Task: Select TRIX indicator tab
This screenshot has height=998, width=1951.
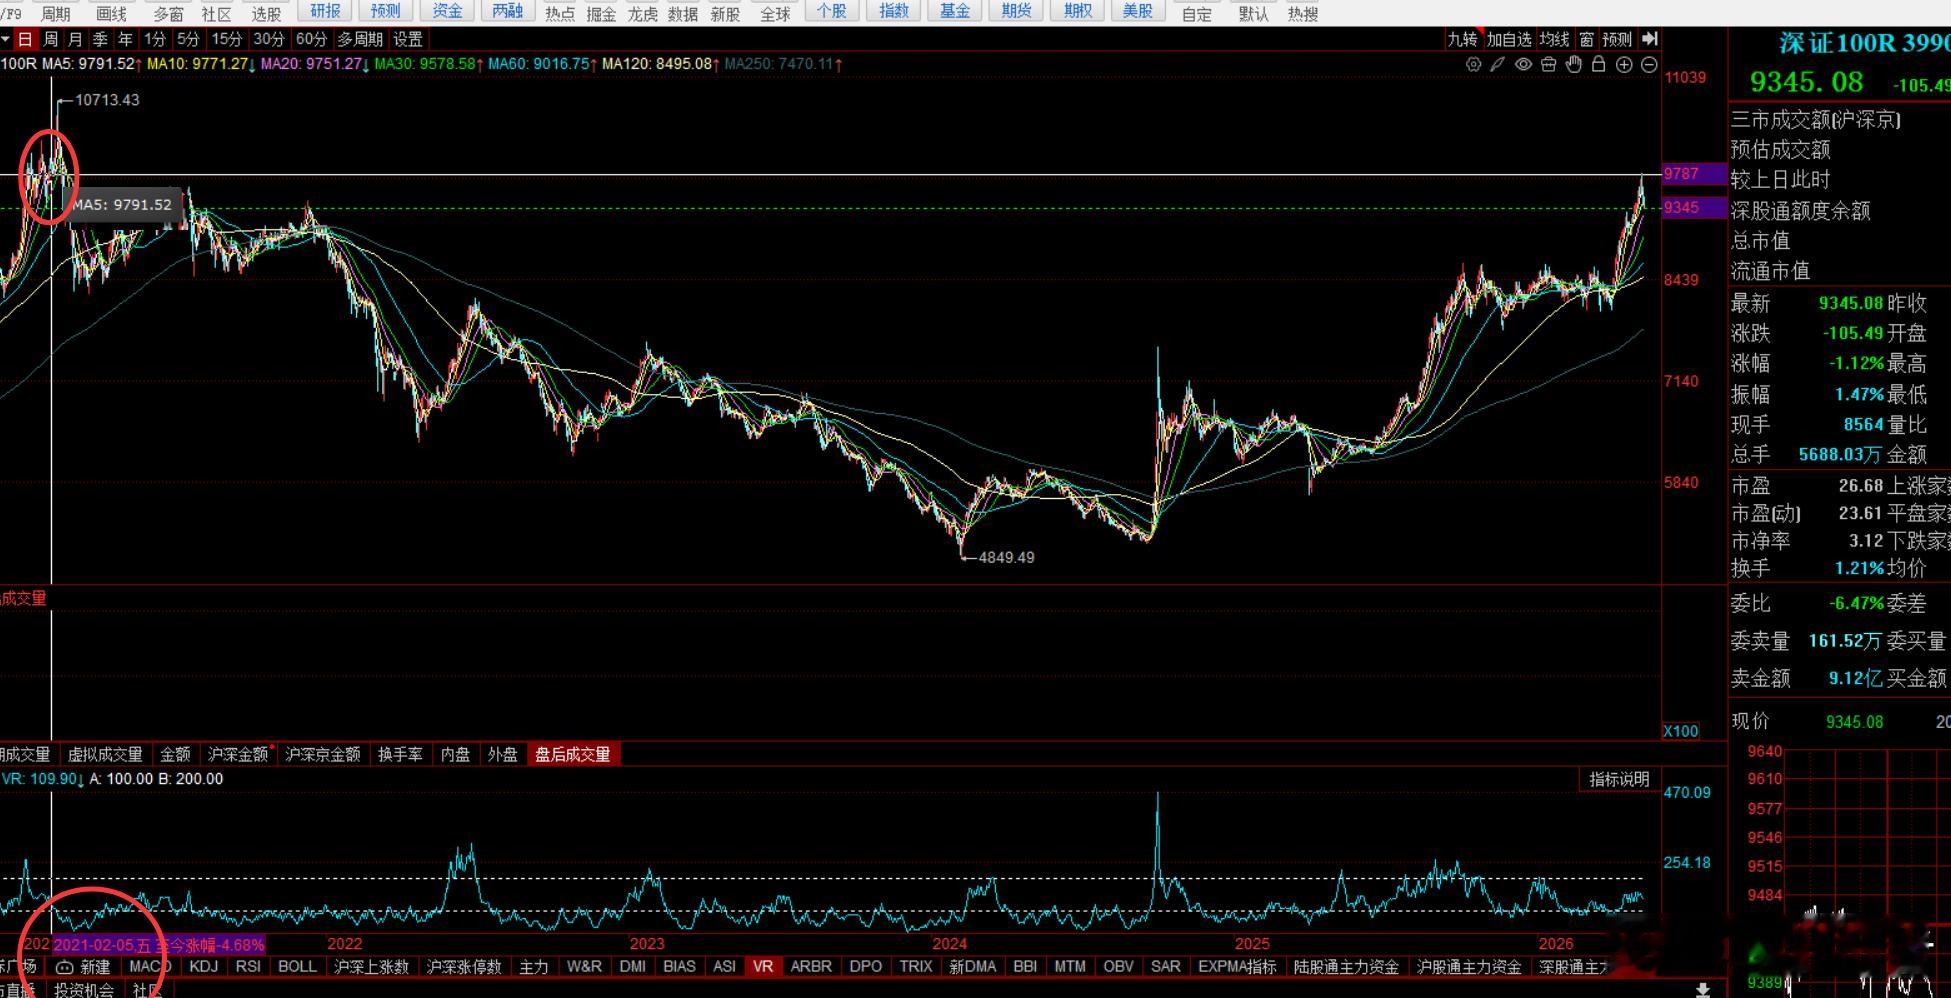Action: [x=915, y=966]
